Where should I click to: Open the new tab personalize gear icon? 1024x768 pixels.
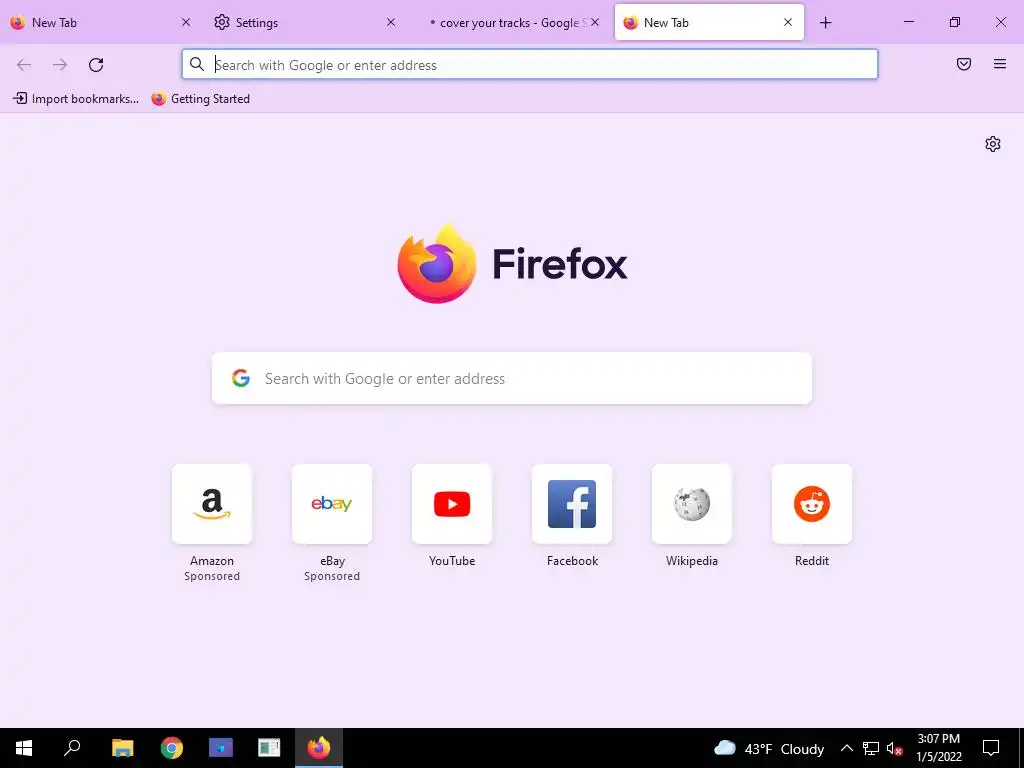coord(993,144)
